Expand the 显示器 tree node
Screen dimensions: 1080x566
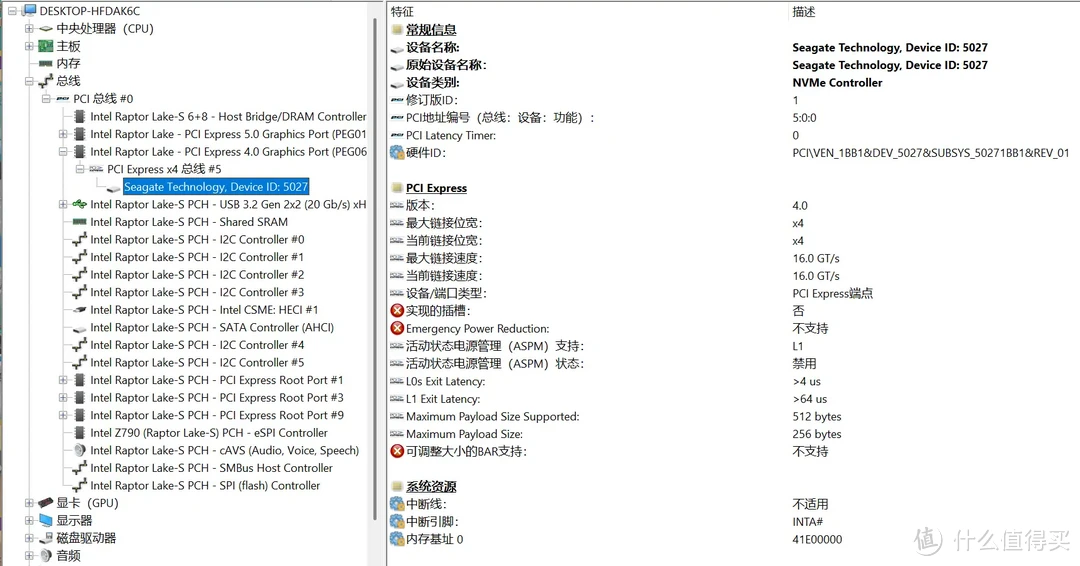point(29,521)
